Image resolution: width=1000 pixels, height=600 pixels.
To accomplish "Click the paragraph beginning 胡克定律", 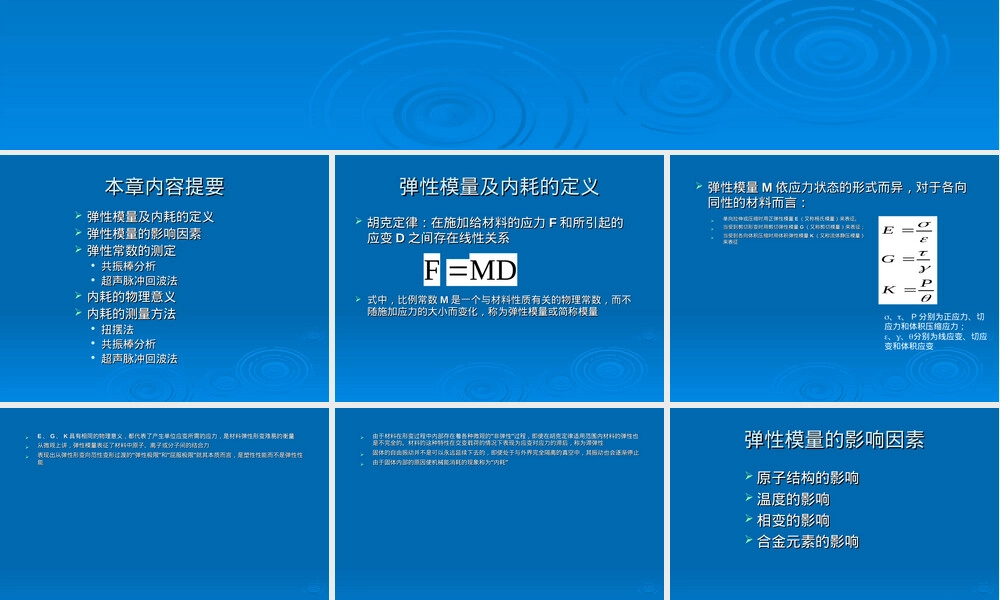I will [x=495, y=230].
